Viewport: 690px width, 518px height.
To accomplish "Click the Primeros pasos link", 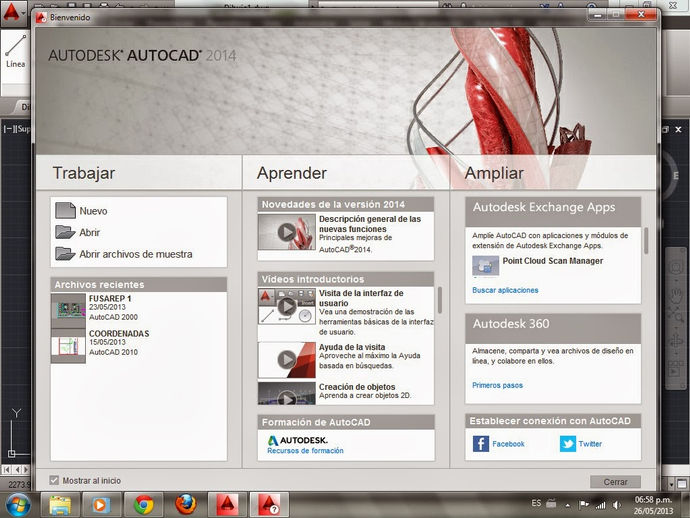I will (x=498, y=385).
